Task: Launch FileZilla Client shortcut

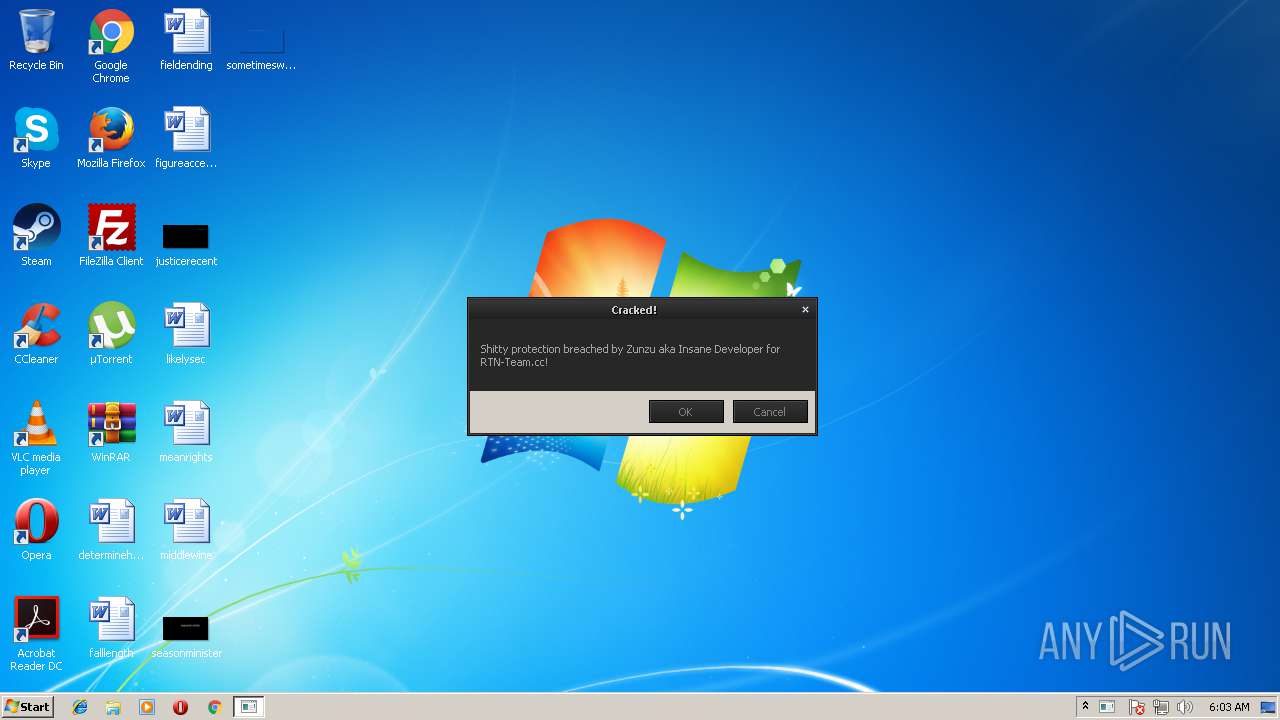Action: coord(111,237)
